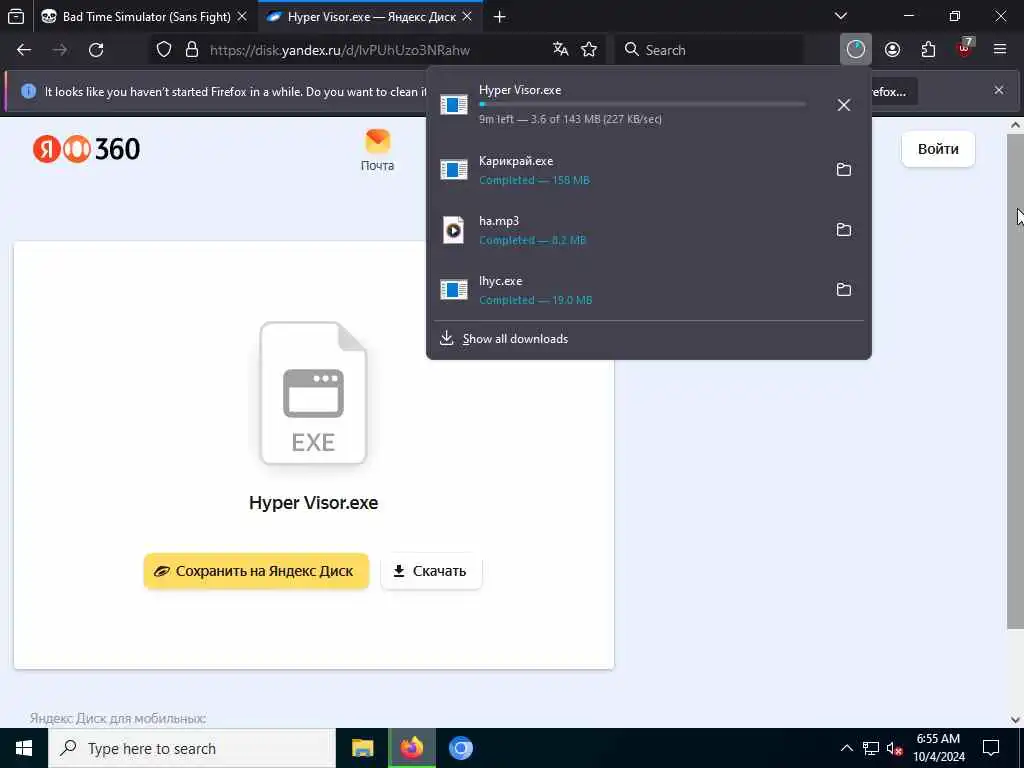
Task: Click Show all downloads
Action: 648,338
